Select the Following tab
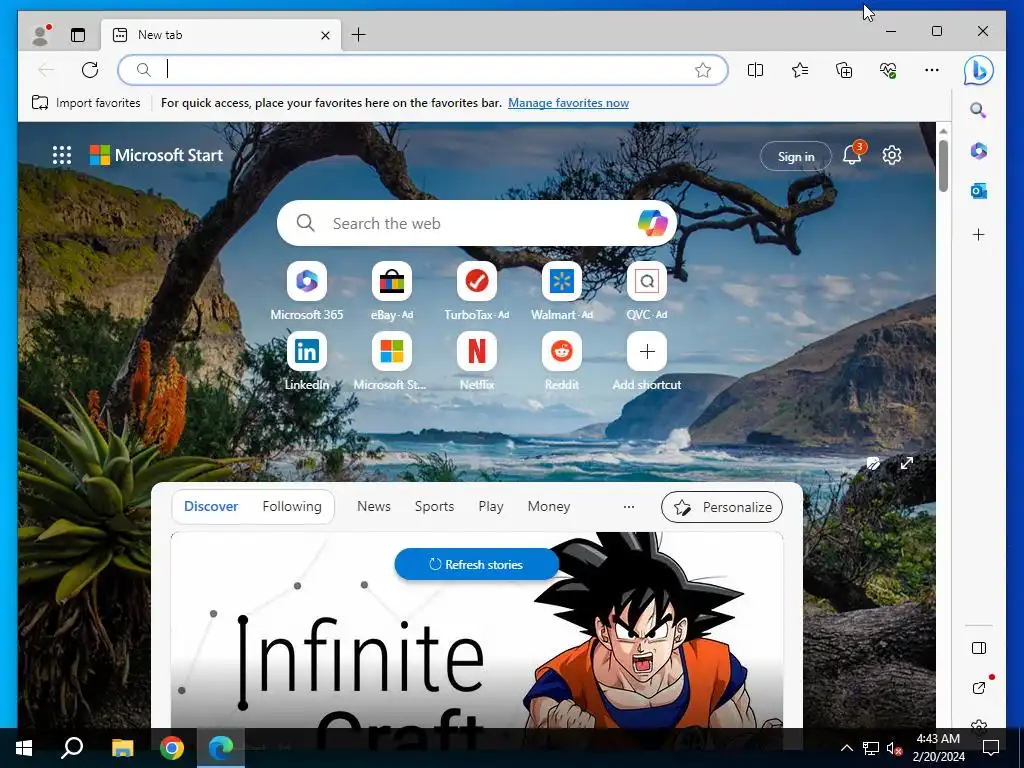 click(292, 506)
